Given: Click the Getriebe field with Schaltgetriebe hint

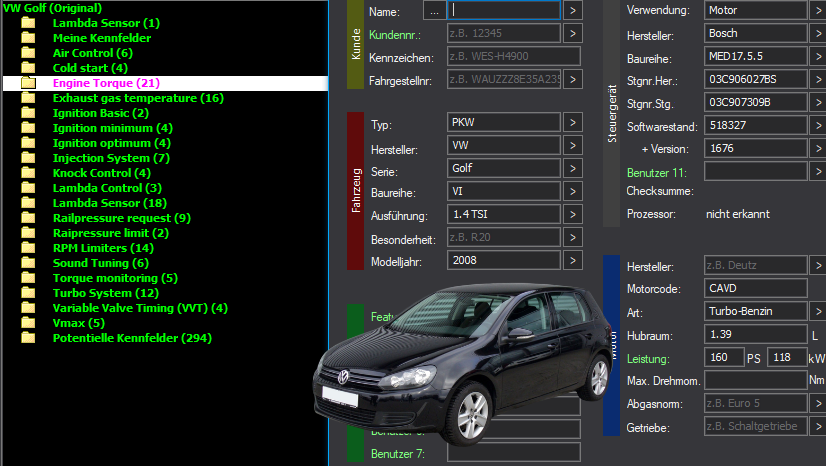Looking at the screenshot, I should (756, 427).
